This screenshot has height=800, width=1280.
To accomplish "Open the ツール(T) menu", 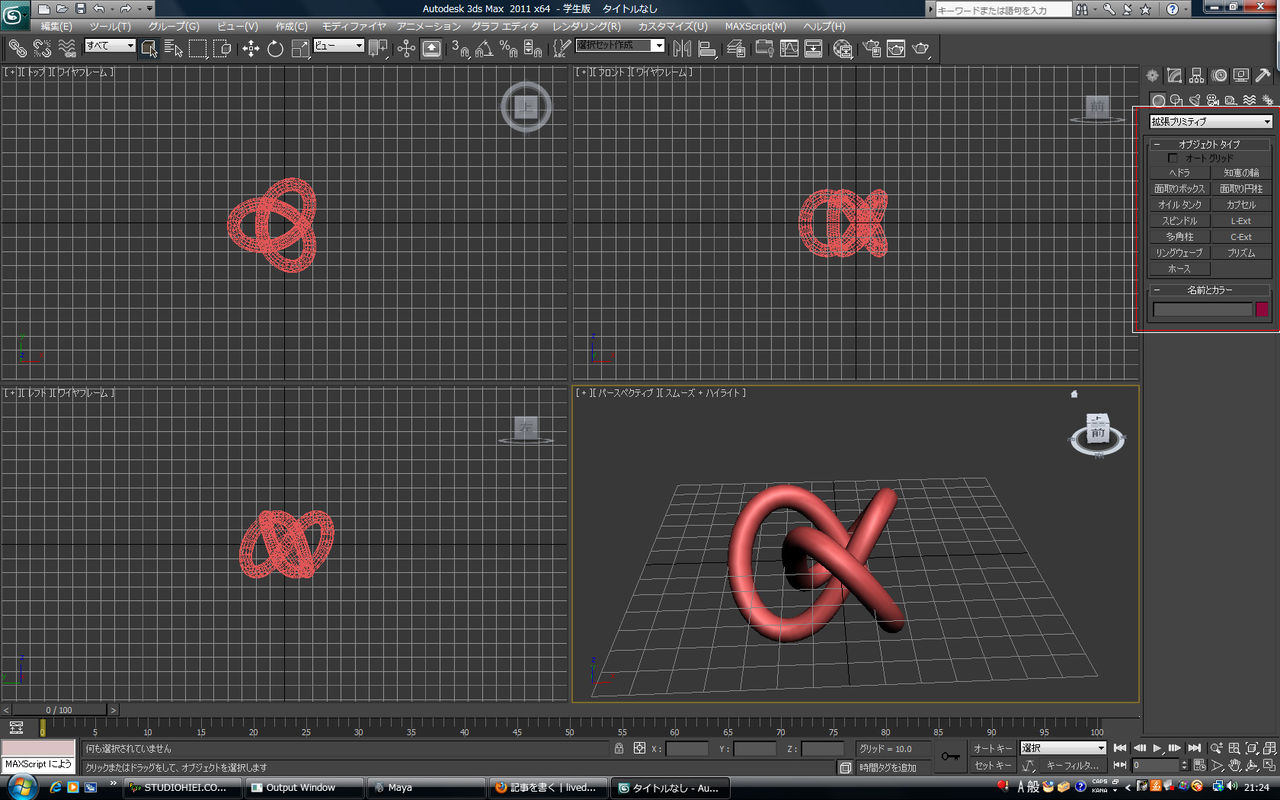I will [x=110, y=26].
